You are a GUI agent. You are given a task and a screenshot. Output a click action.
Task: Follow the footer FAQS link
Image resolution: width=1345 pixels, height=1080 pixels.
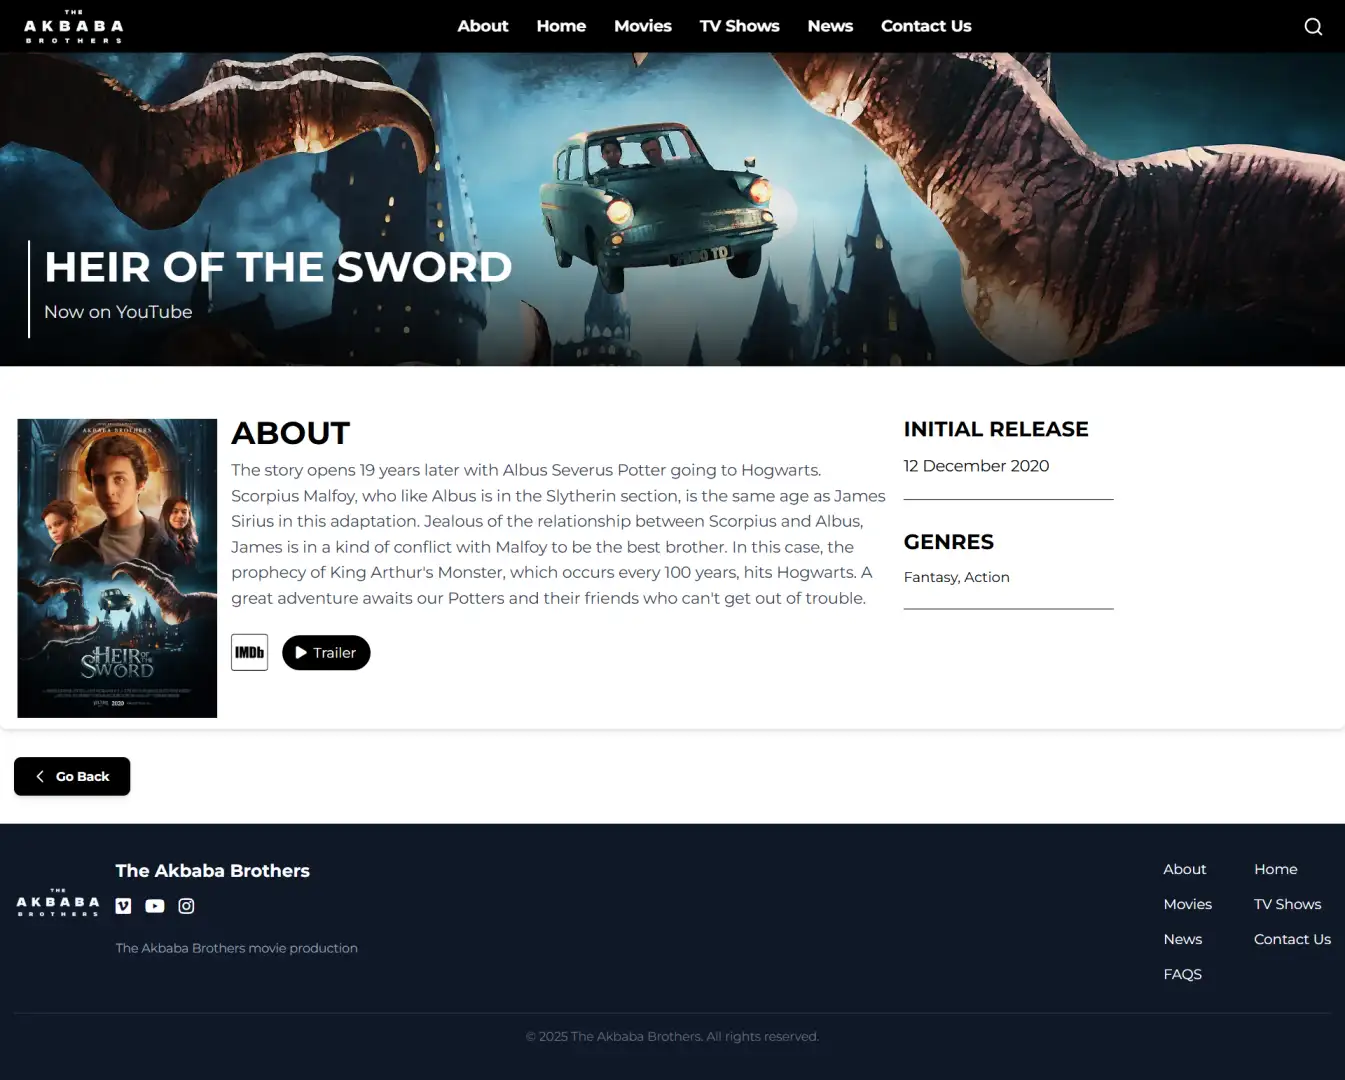click(x=1183, y=974)
